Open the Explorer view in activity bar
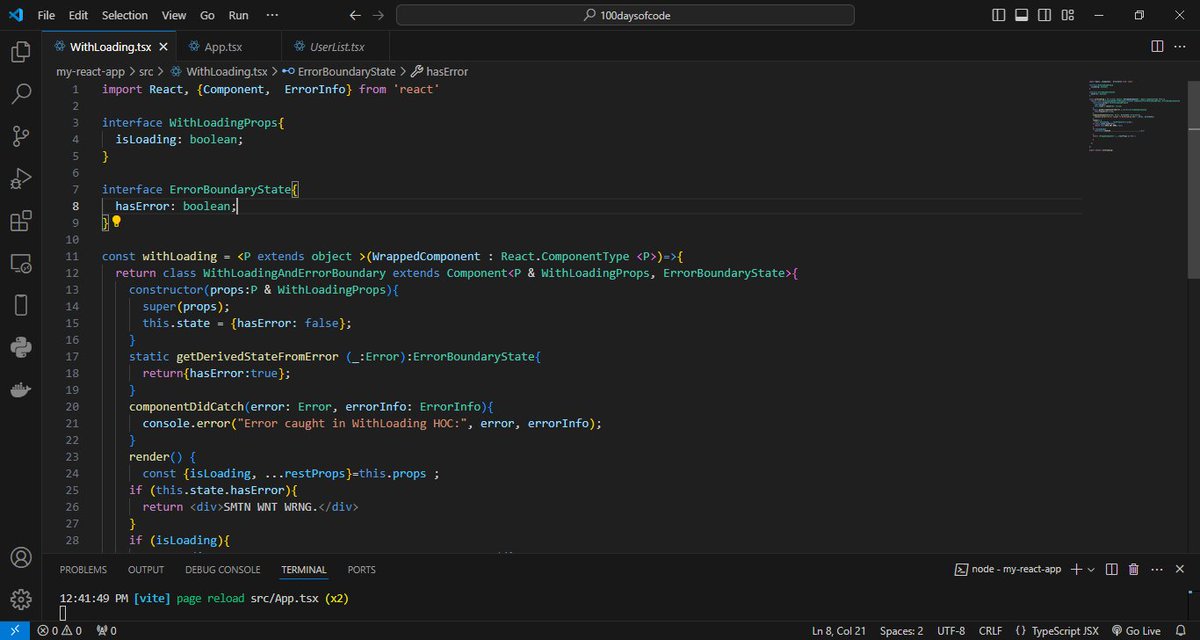This screenshot has height=640, width=1200. coord(20,52)
